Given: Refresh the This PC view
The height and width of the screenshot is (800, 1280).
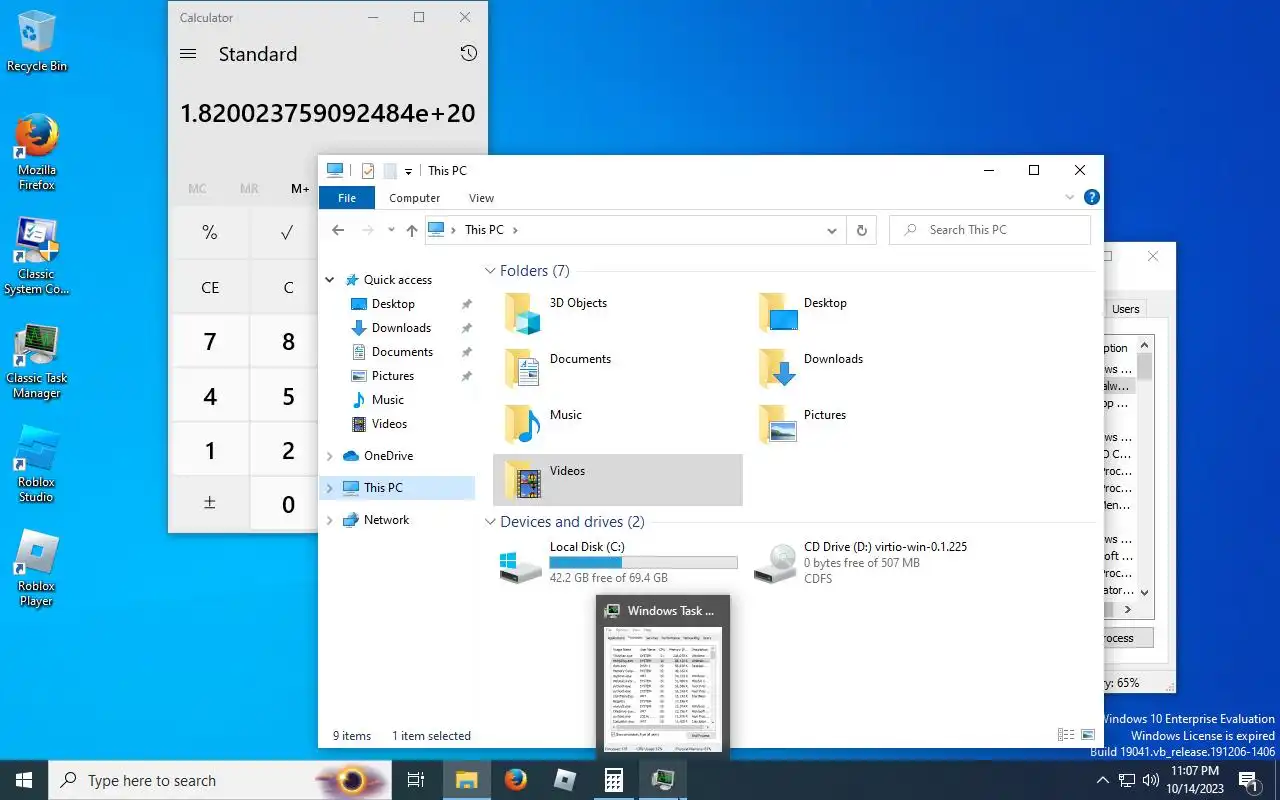Looking at the screenshot, I should tap(862, 230).
